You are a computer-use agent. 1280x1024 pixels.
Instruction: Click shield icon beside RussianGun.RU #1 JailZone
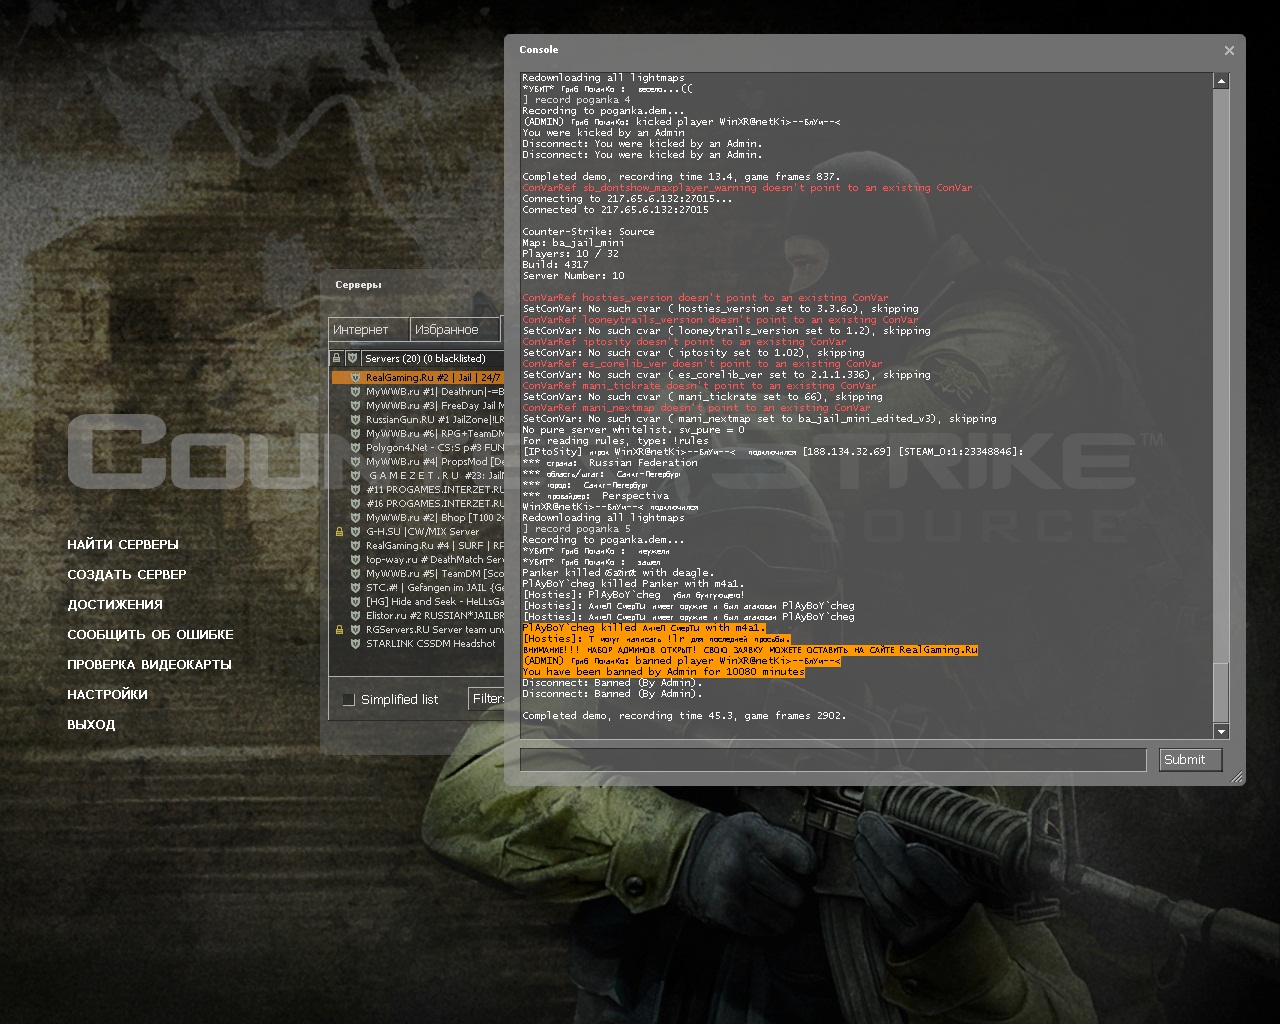tap(355, 420)
